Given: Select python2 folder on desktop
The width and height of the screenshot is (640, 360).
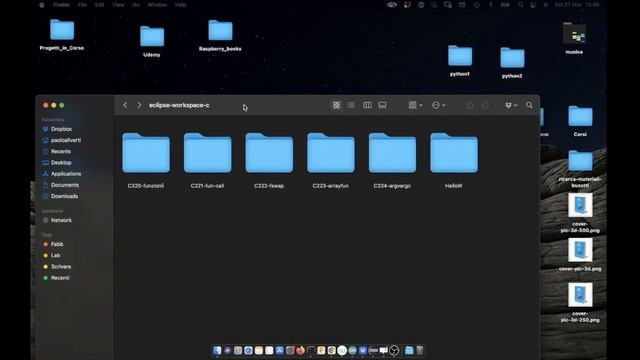Looking at the screenshot, I should [512, 58].
